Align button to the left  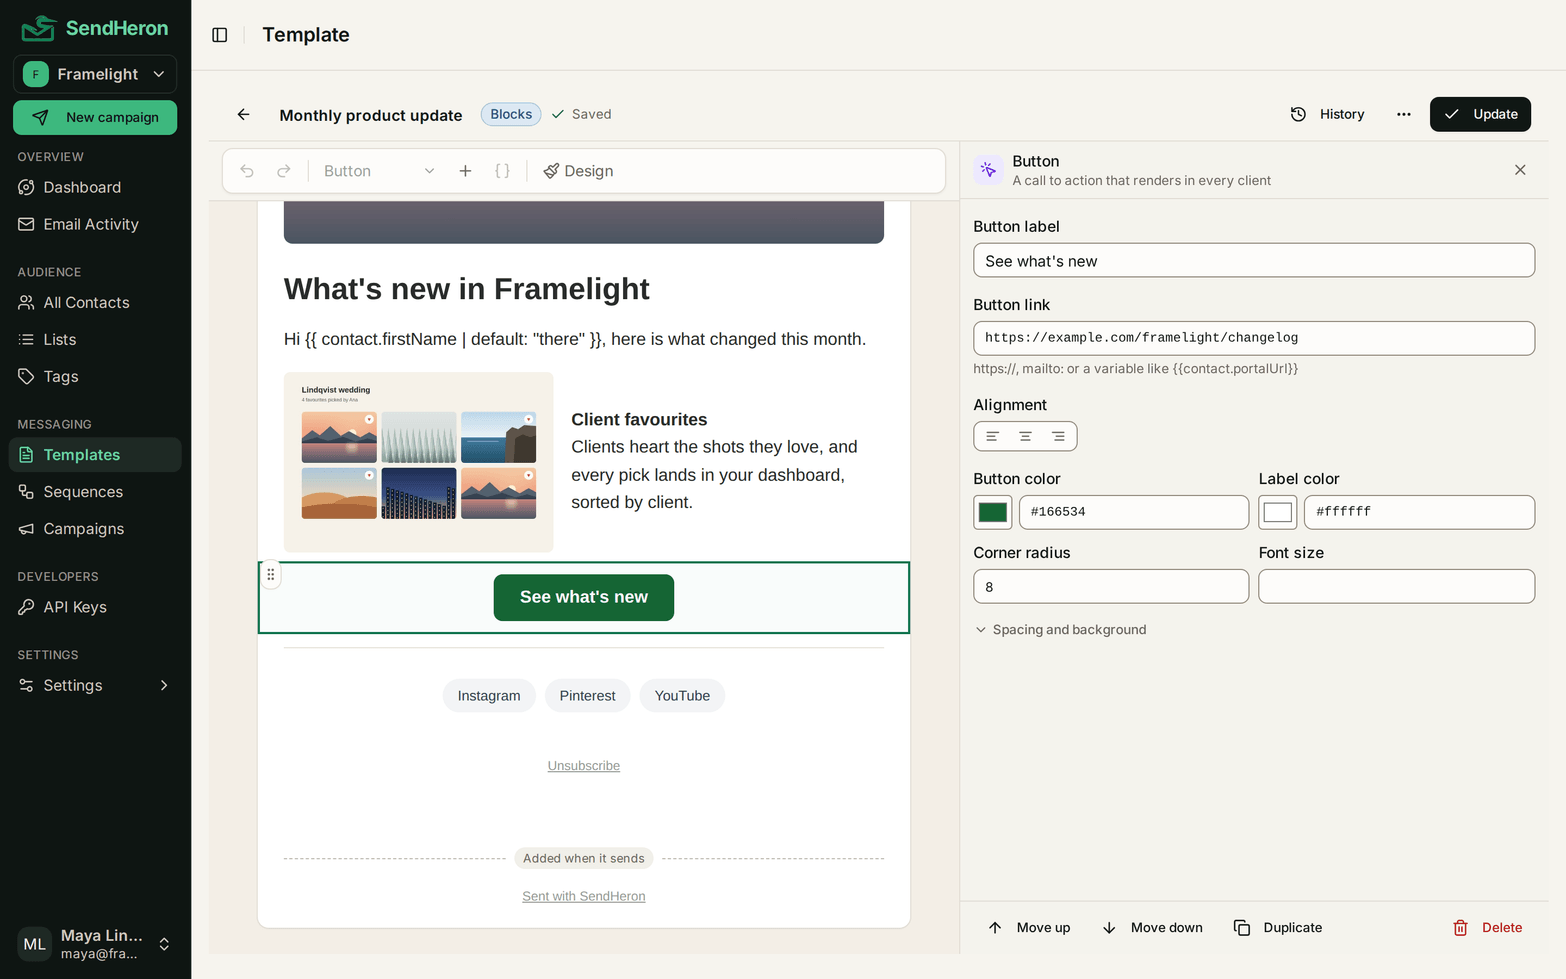992,436
